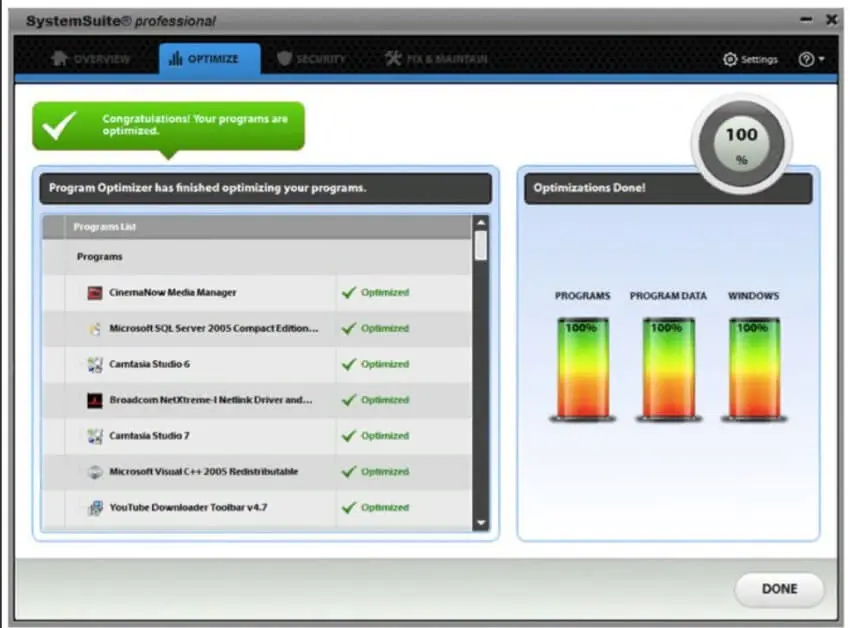Minimize the SystemSuite window
Viewport: 850px width, 628px height.
[806, 20]
